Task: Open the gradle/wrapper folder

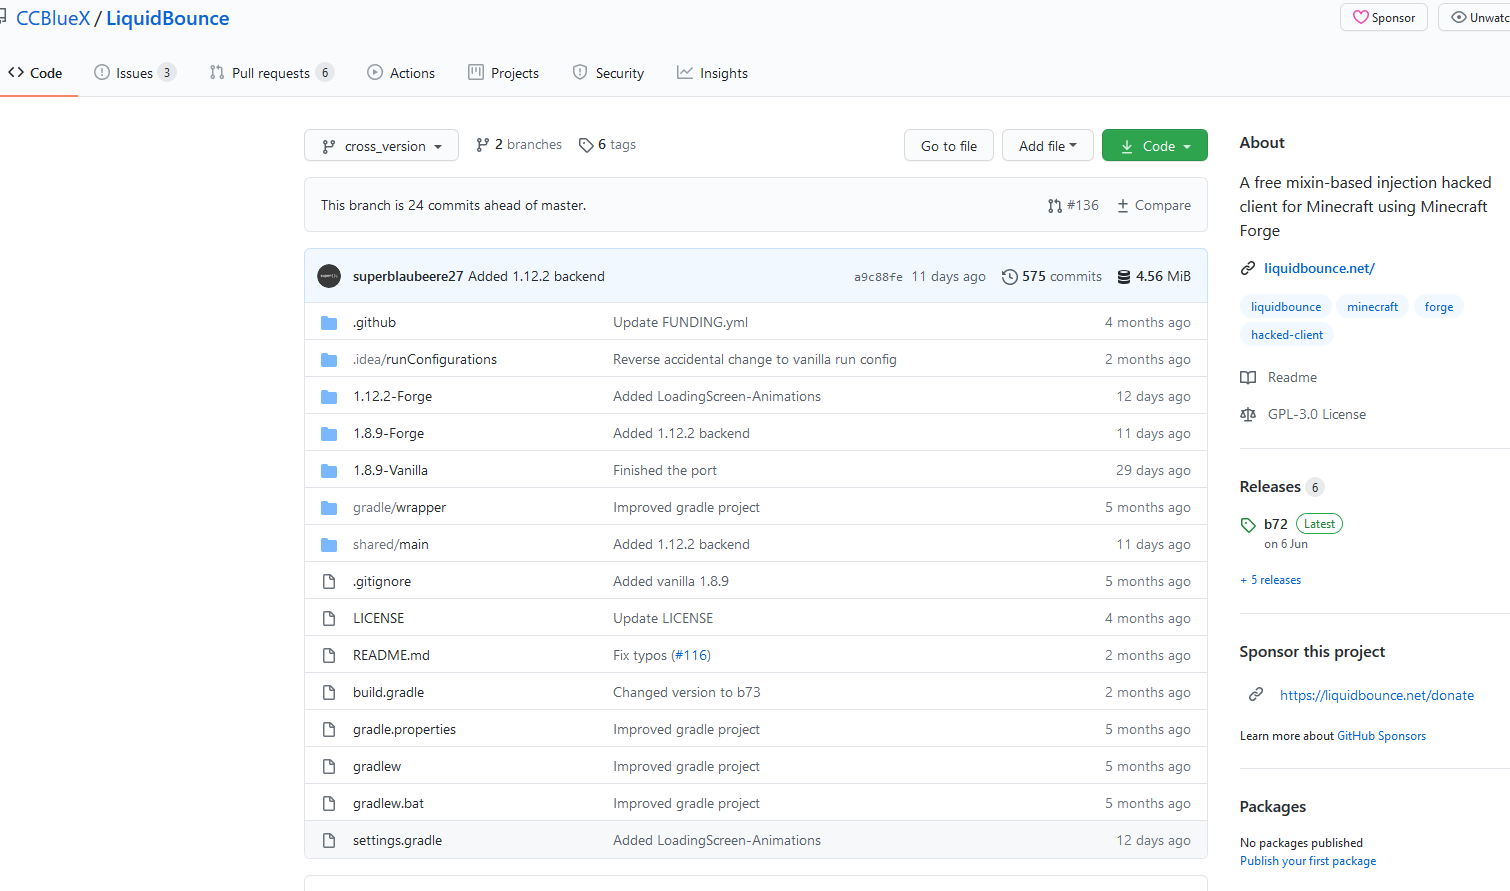Action: [399, 507]
